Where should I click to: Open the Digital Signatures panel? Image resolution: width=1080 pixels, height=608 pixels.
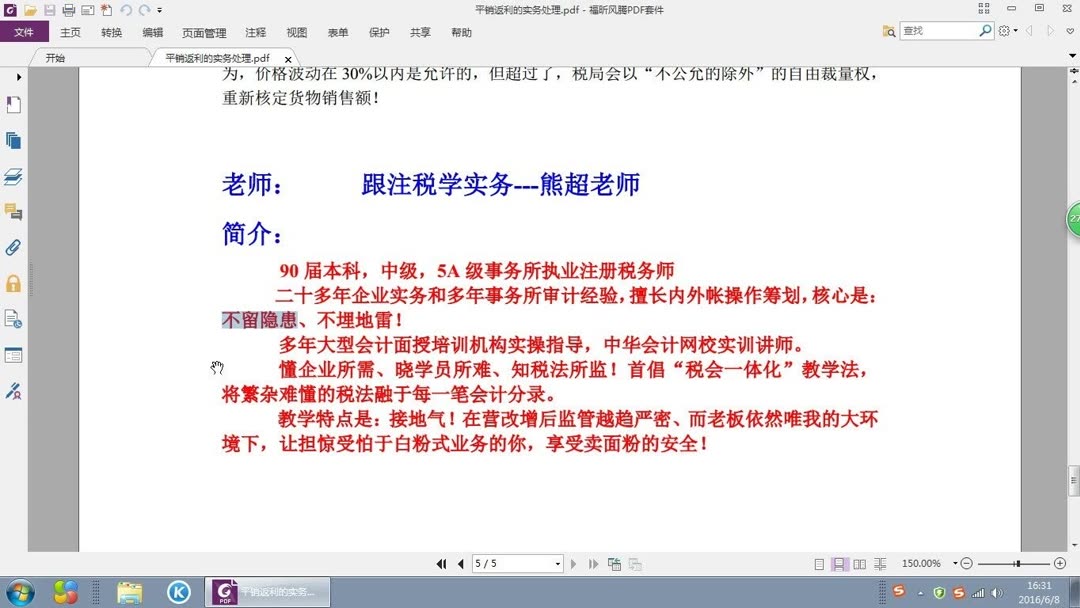[x=13, y=390]
